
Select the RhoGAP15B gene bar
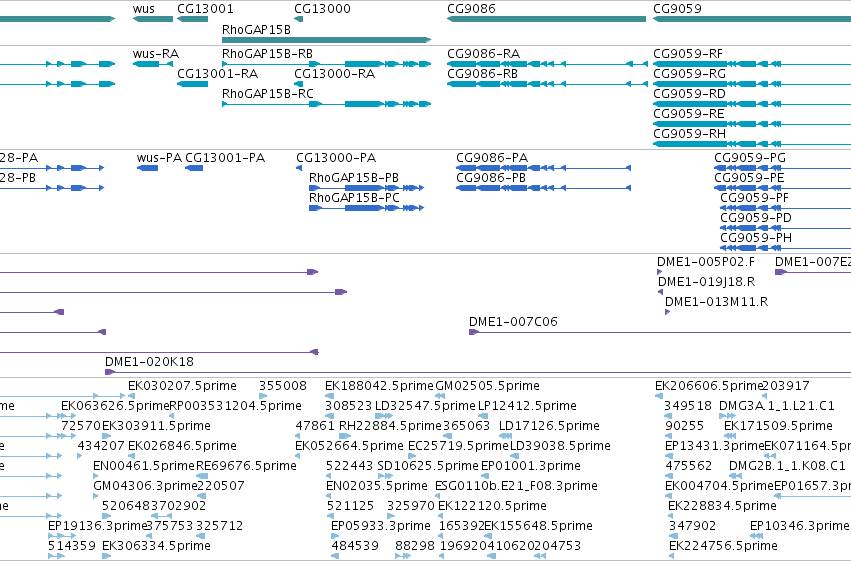[x=326, y=40]
